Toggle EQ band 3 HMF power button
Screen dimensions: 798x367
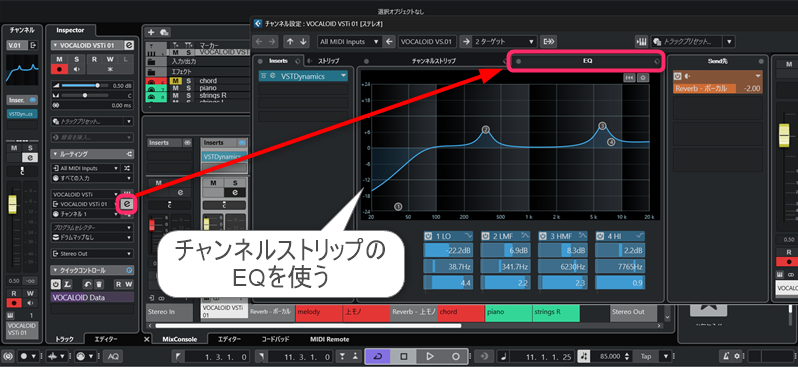click(x=544, y=236)
